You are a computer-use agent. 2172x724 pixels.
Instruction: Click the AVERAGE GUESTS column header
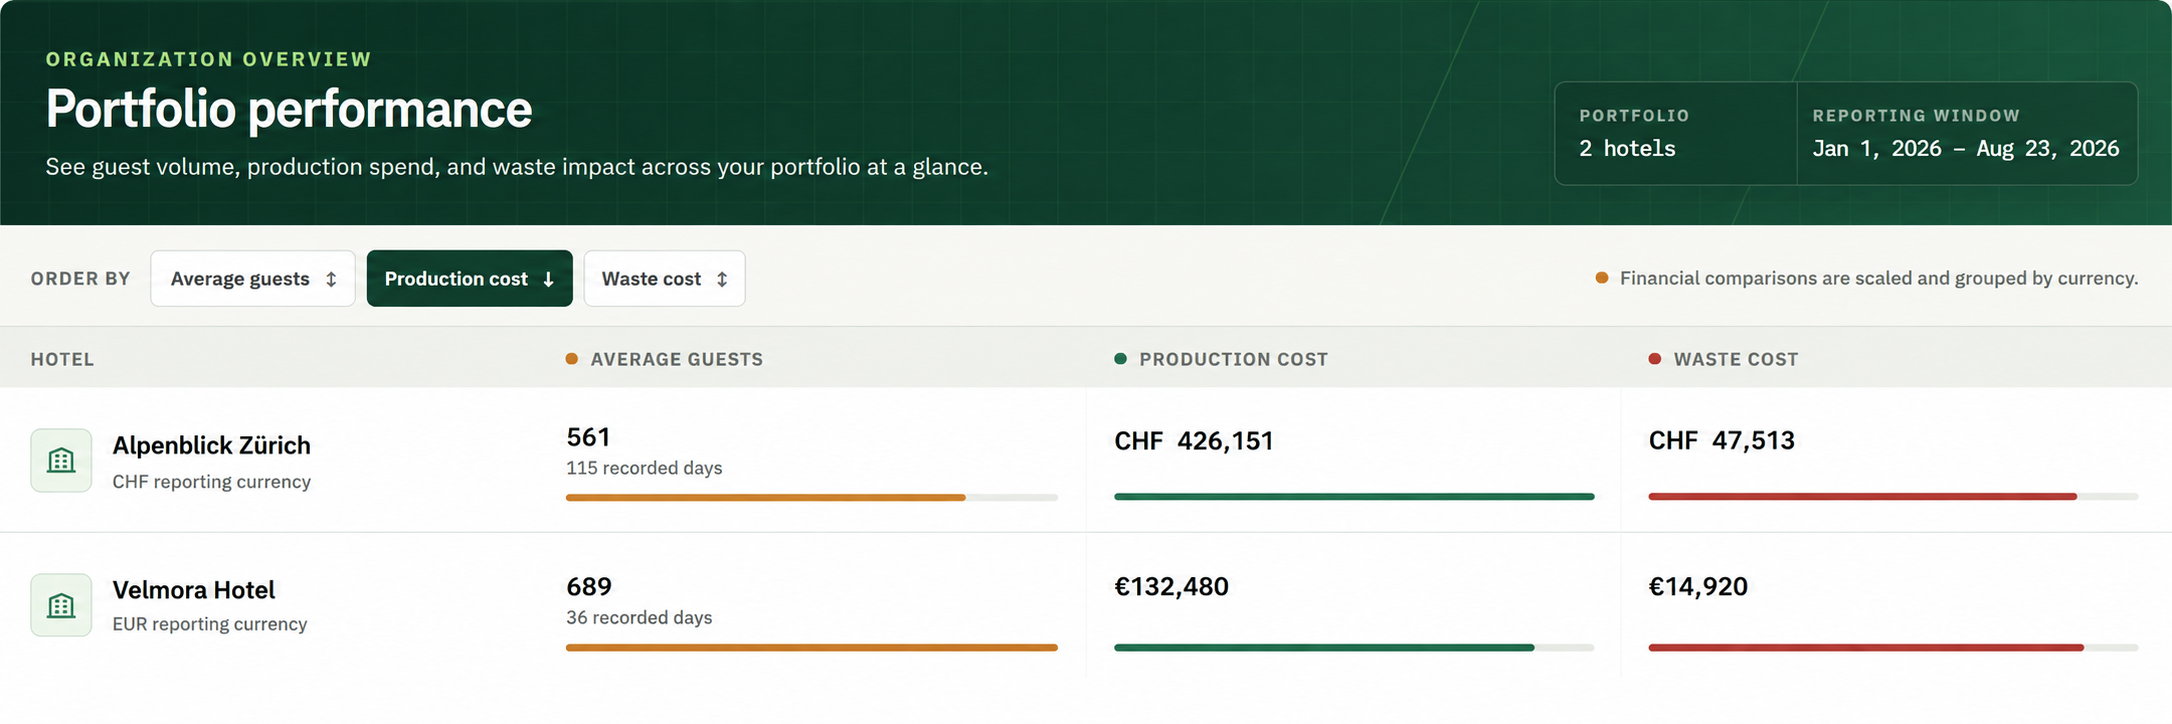tap(676, 359)
